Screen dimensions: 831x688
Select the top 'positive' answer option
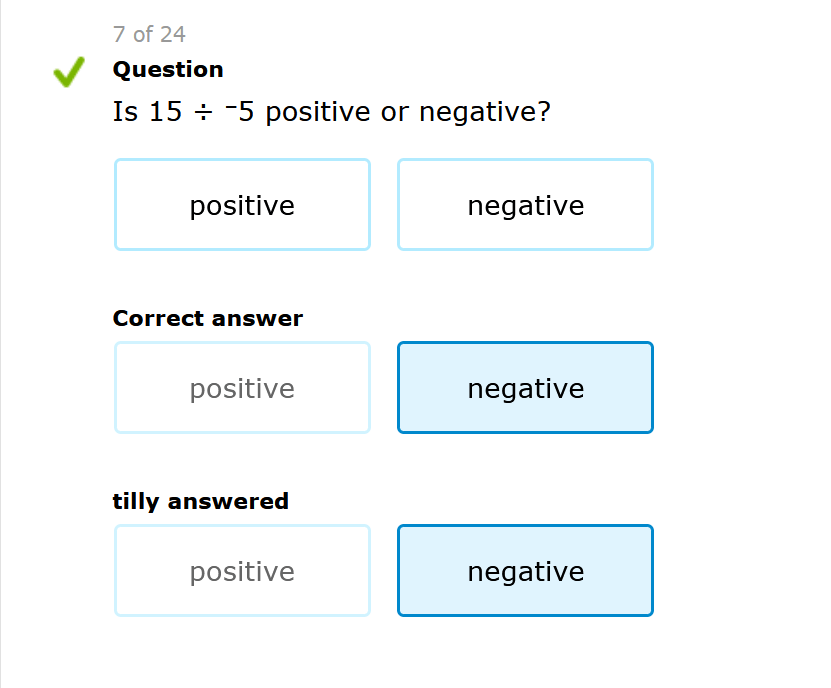point(242,205)
